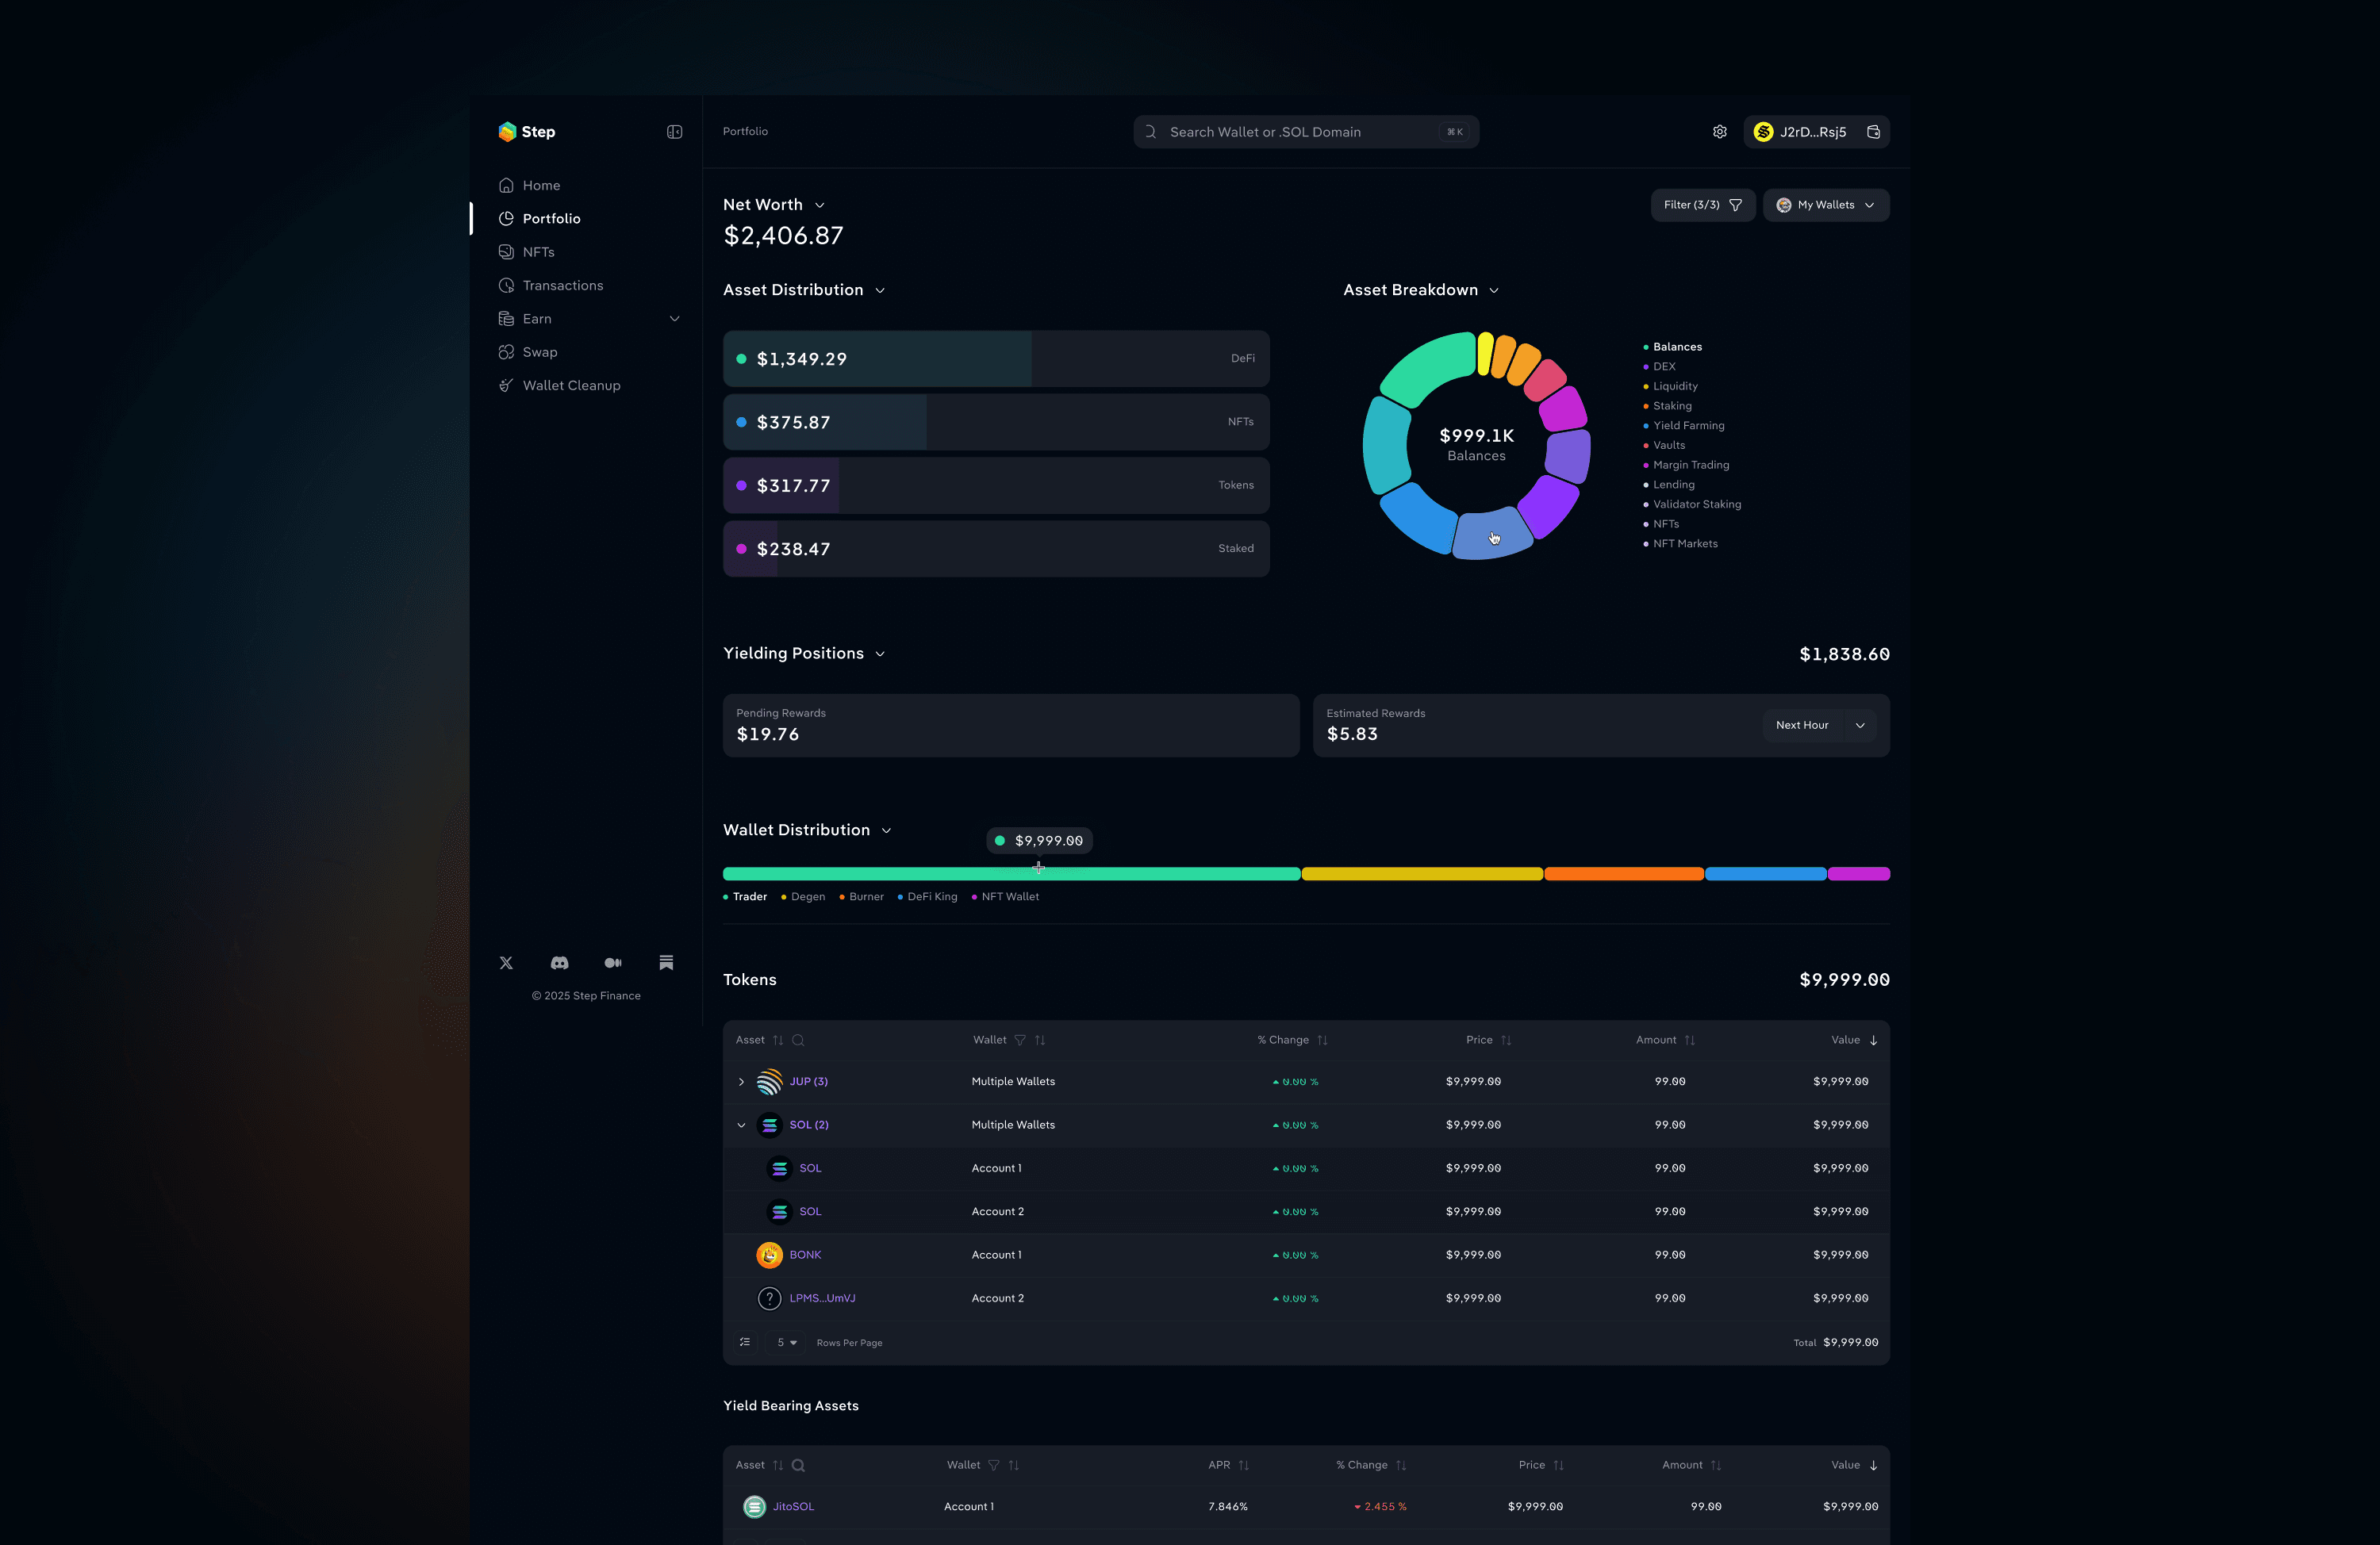Filter Tokens table by Wallet

coord(1020,1040)
